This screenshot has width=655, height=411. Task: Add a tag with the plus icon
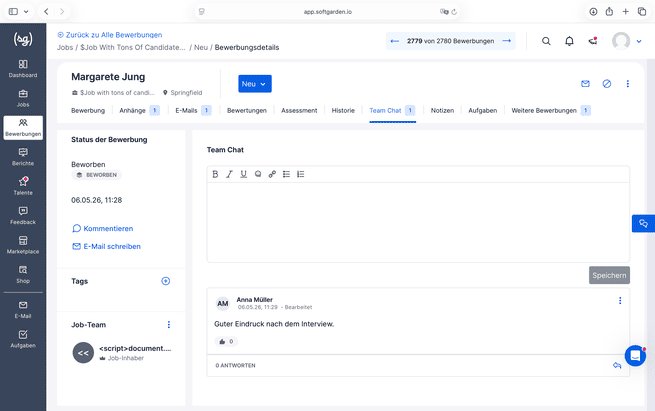pos(165,281)
